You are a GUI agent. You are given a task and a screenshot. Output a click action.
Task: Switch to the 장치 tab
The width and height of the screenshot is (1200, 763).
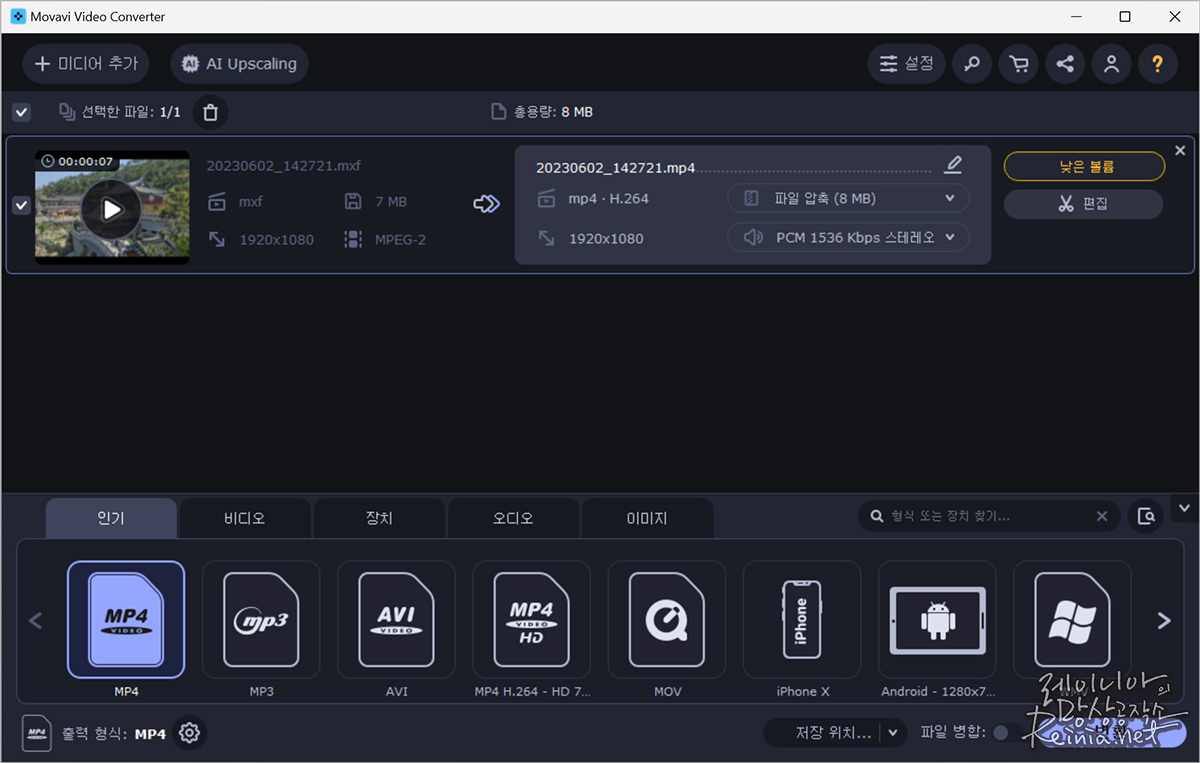click(379, 519)
